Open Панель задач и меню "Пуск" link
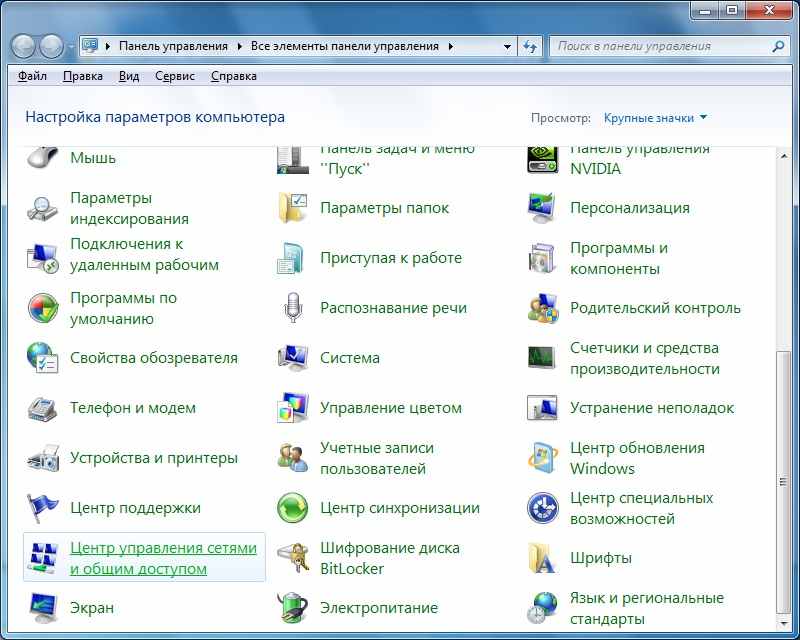 (x=397, y=159)
